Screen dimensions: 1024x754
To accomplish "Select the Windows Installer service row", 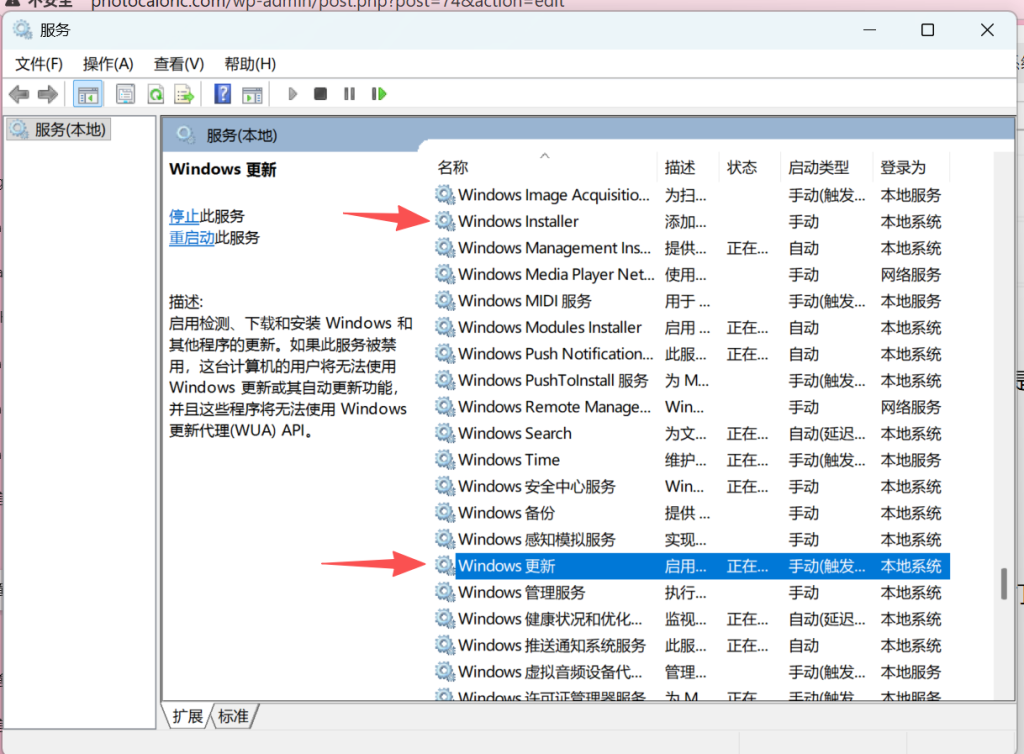I will pyautogui.click(x=518, y=222).
